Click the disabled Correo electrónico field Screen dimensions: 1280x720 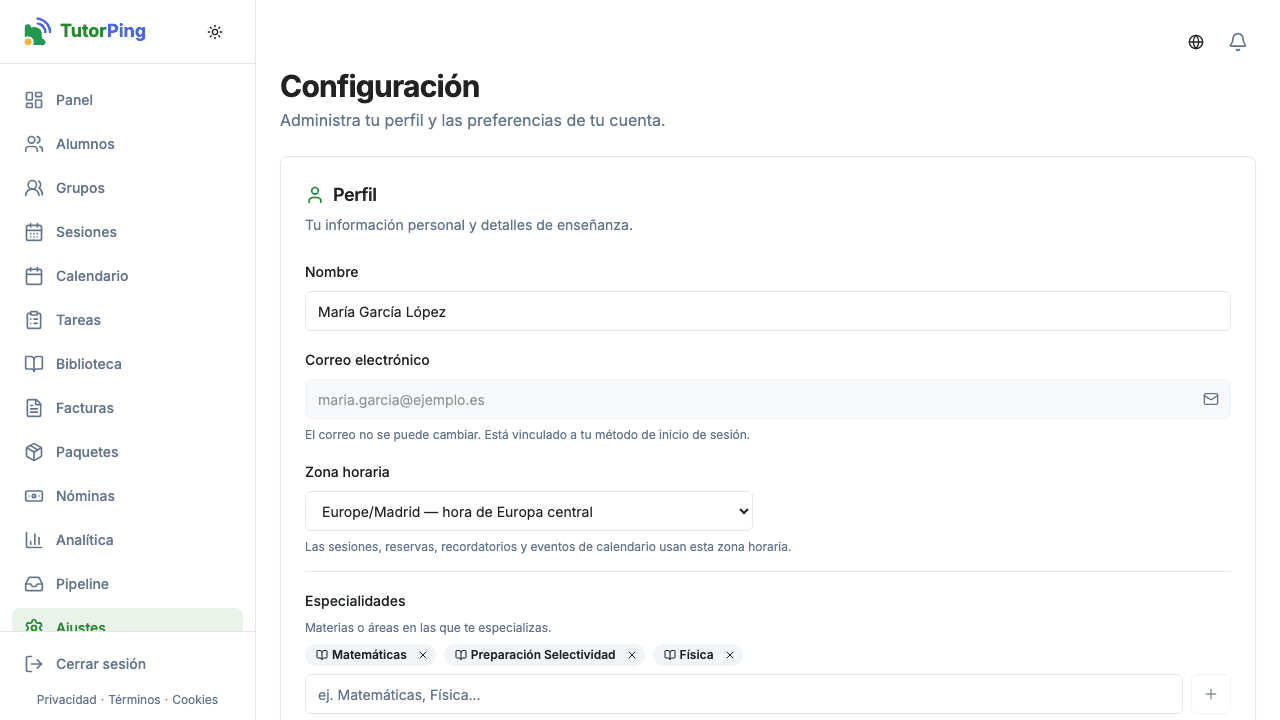coord(768,399)
